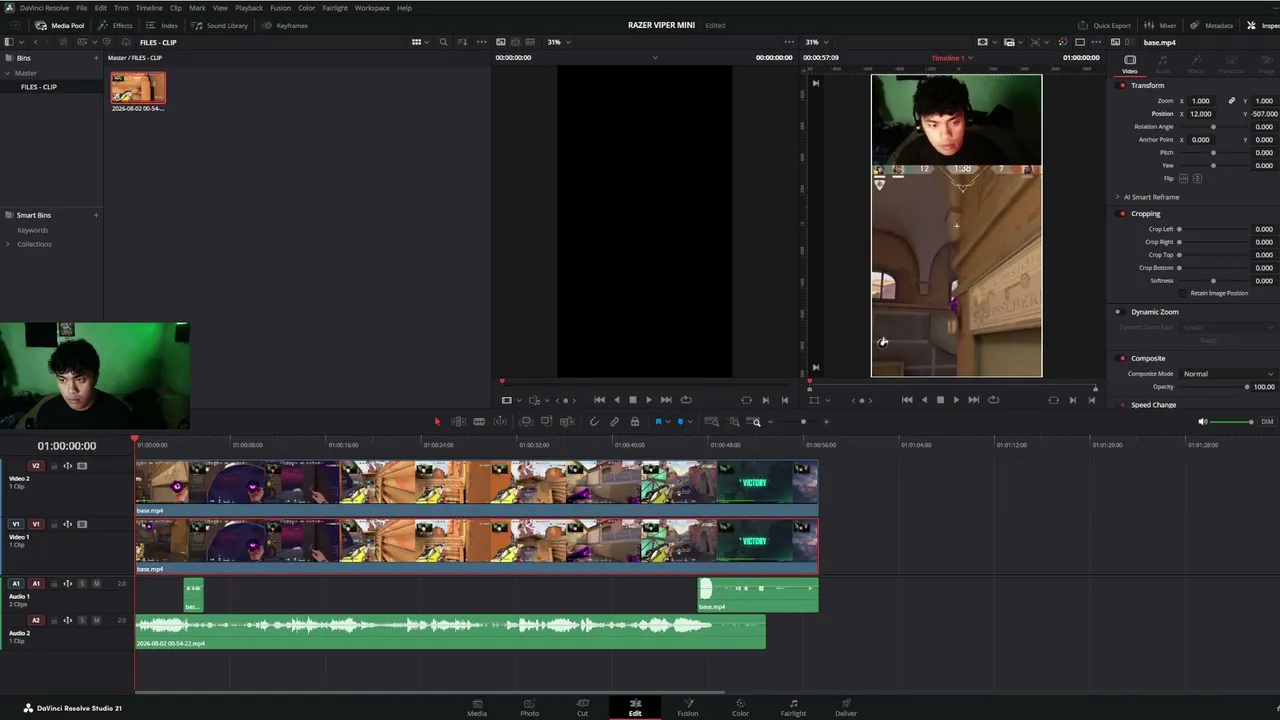Toggle Linked Selection chain icon
This screenshot has height=720, width=1280.
pyautogui.click(x=614, y=422)
